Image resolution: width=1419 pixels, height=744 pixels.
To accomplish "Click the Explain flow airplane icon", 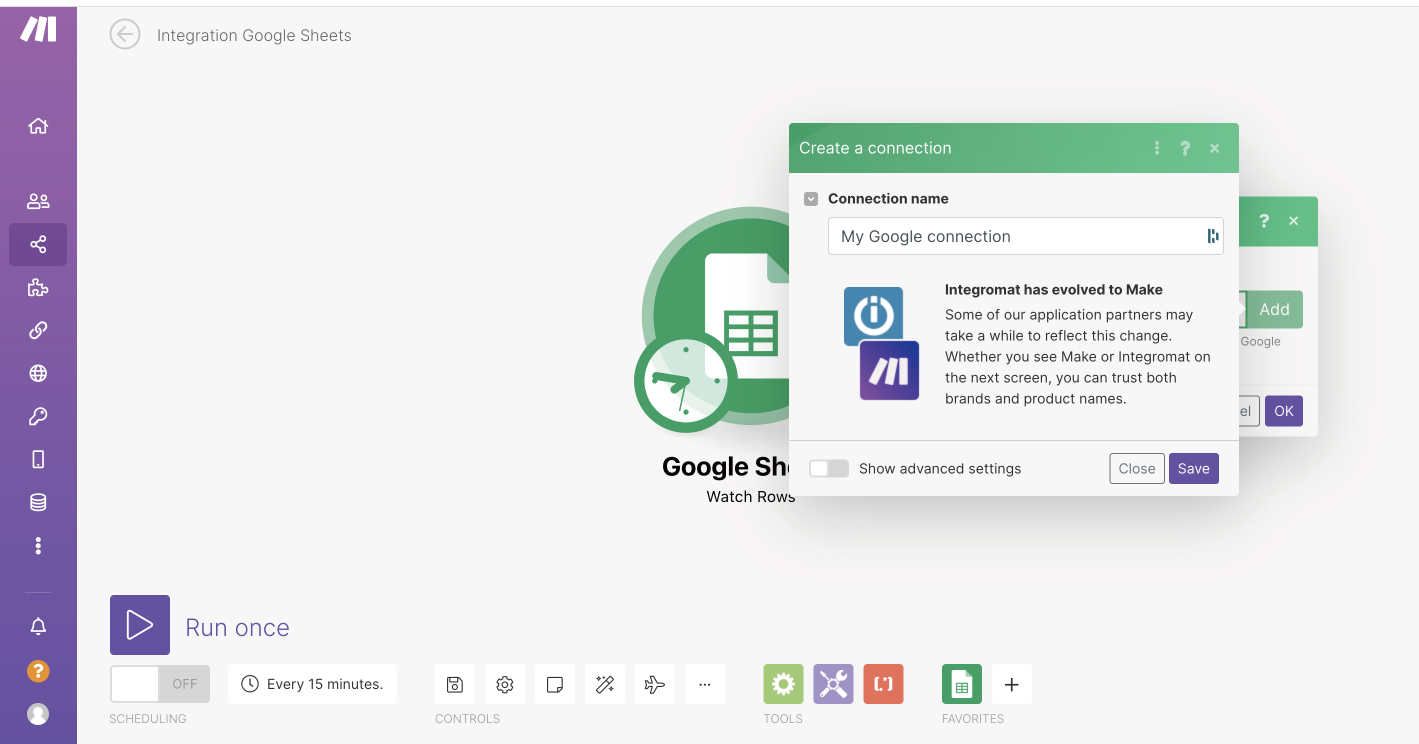I will point(655,684).
